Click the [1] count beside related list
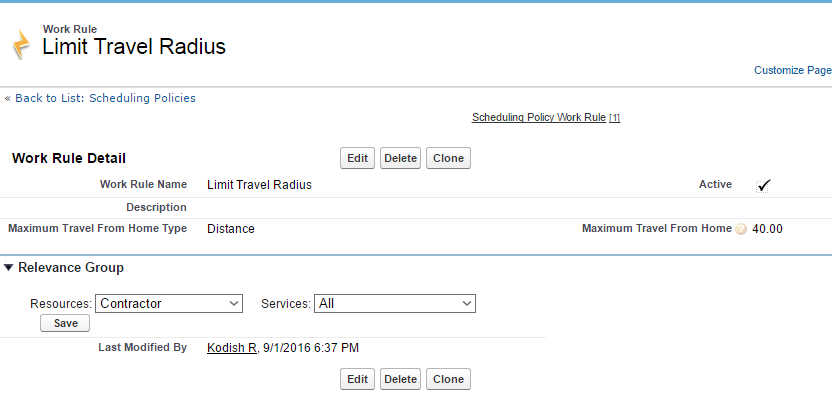Screen dimensions: 832x398 tap(614, 118)
